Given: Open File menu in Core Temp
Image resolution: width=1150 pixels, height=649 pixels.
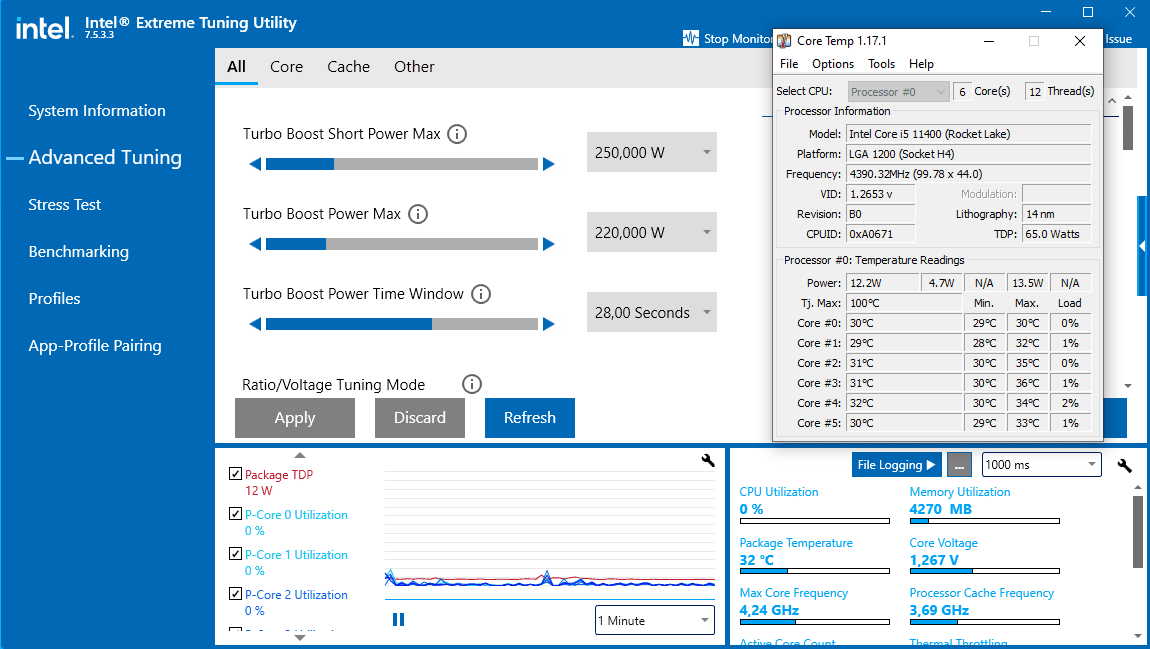Looking at the screenshot, I should click(789, 64).
